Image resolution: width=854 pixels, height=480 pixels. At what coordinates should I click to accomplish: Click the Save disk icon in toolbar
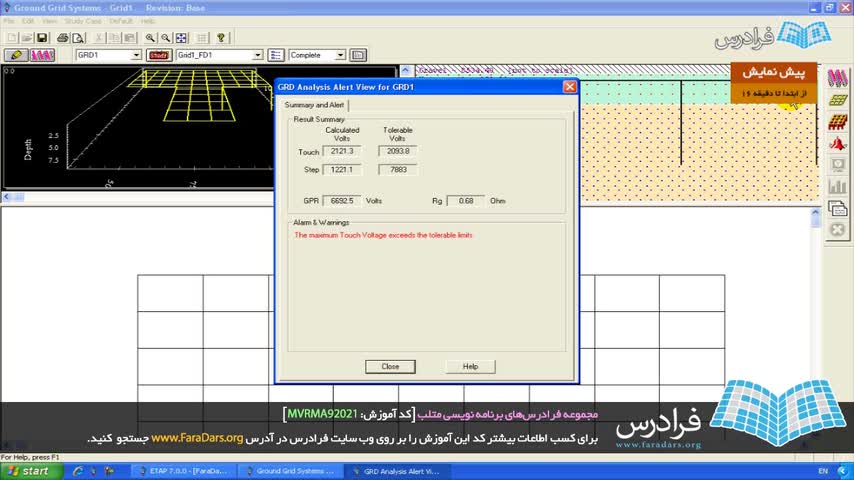[42, 38]
